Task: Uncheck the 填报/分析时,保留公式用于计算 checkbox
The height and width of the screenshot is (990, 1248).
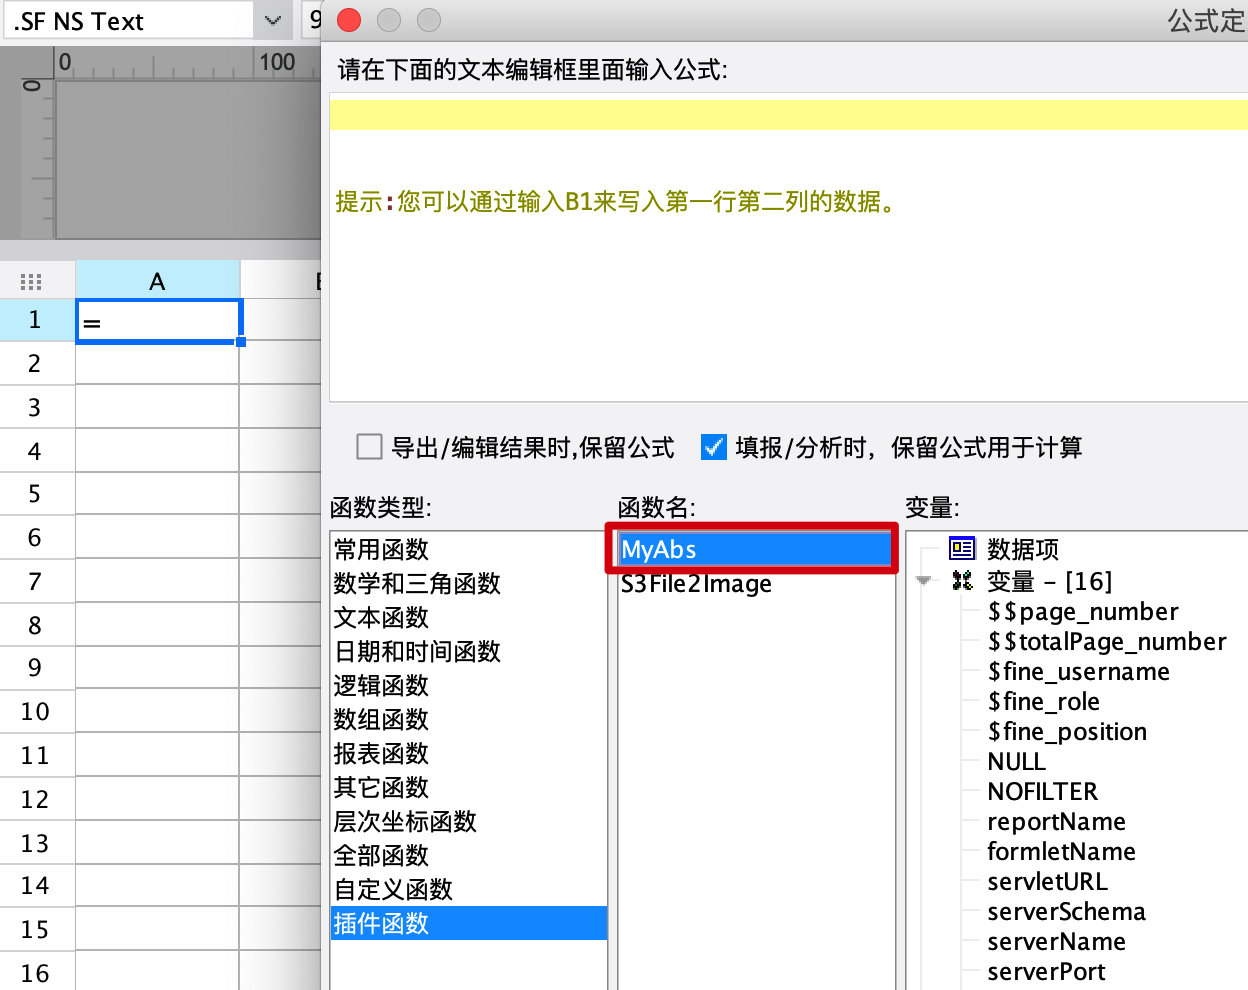Action: (714, 446)
